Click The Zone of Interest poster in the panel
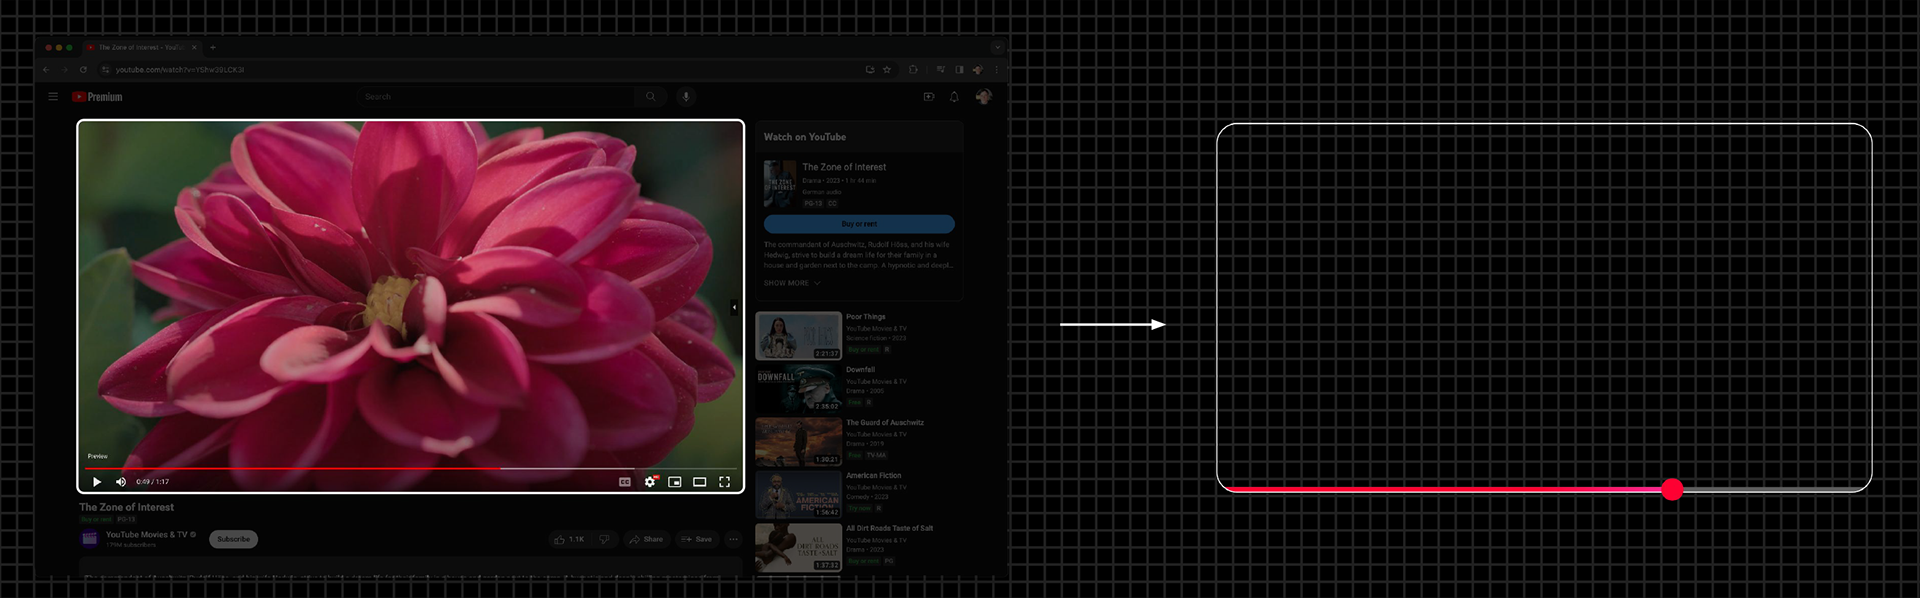 (x=780, y=184)
